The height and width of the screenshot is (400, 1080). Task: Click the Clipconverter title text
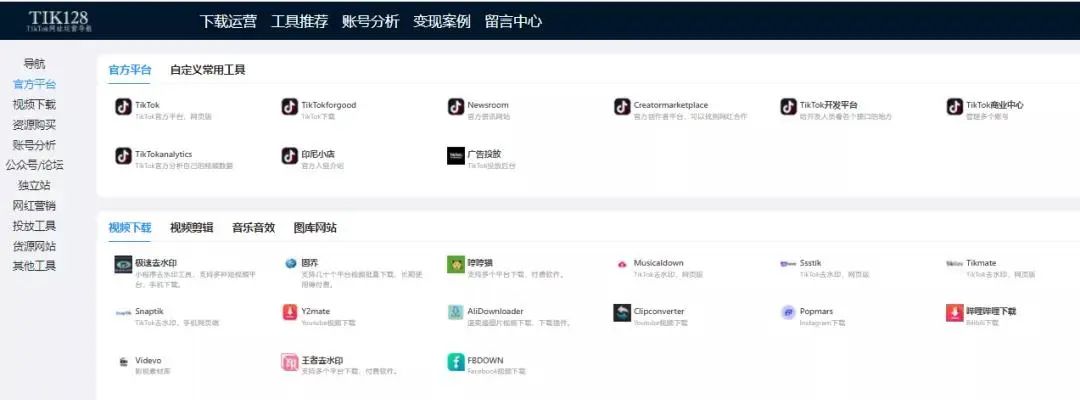pos(659,311)
